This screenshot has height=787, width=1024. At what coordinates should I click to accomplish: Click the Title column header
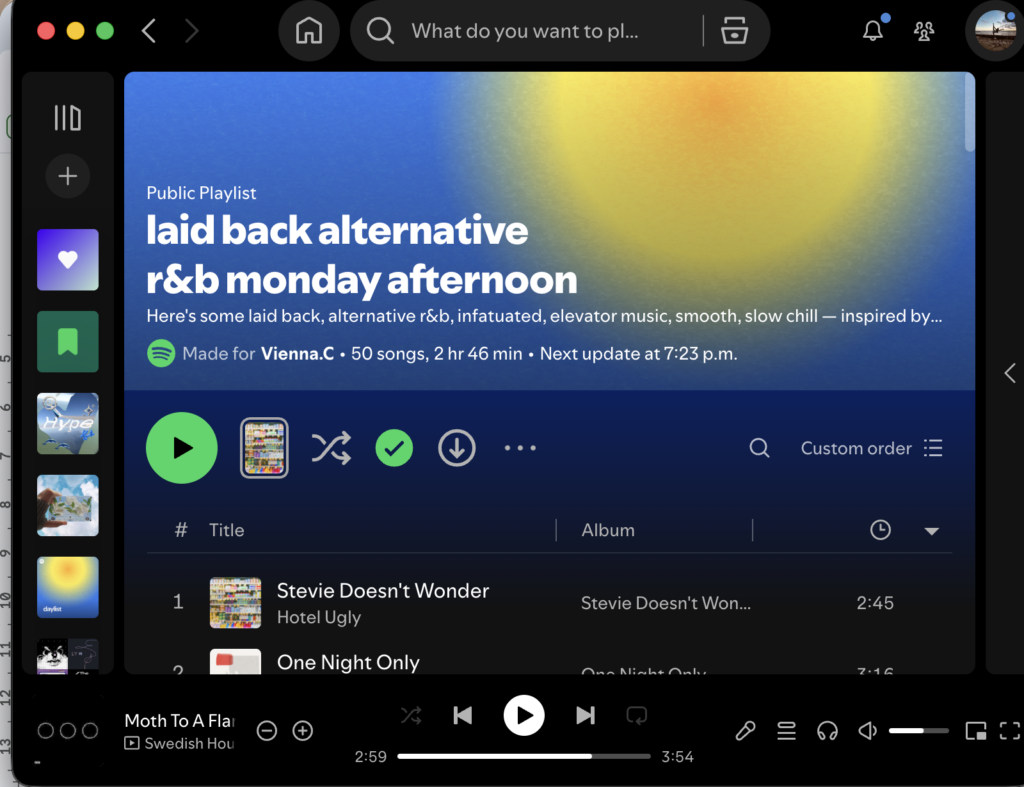tap(227, 530)
